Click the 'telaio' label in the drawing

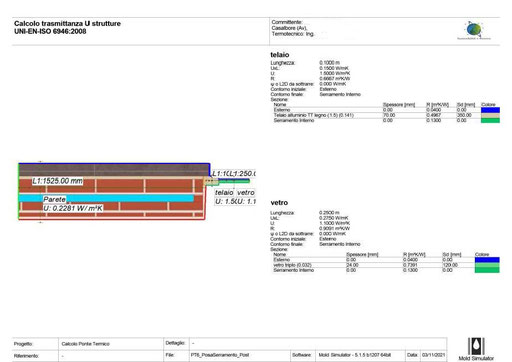(224, 193)
